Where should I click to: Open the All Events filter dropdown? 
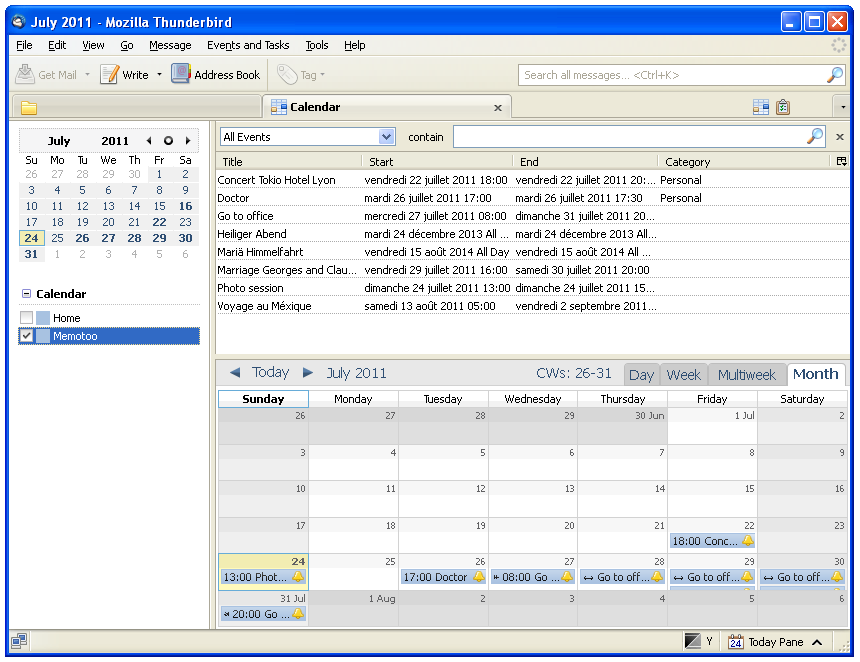(x=386, y=137)
